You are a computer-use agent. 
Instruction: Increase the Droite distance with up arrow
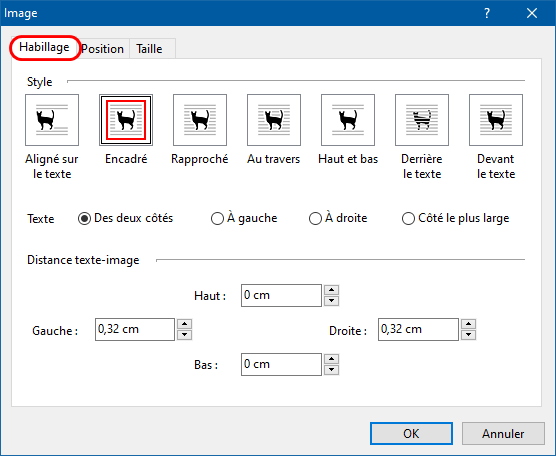(468, 324)
